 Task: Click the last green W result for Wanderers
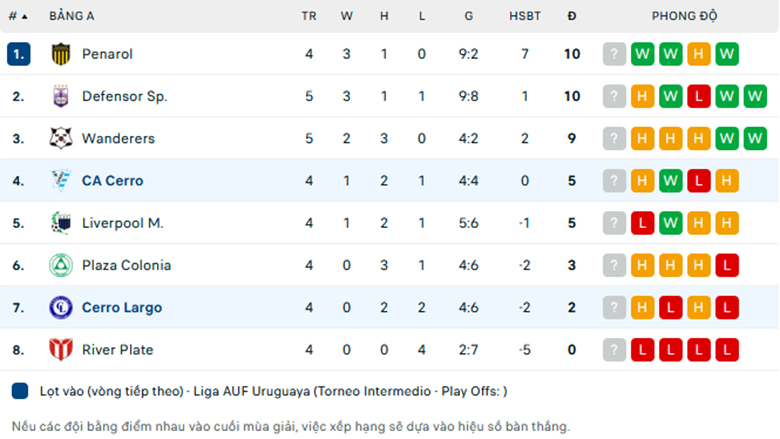755,138
